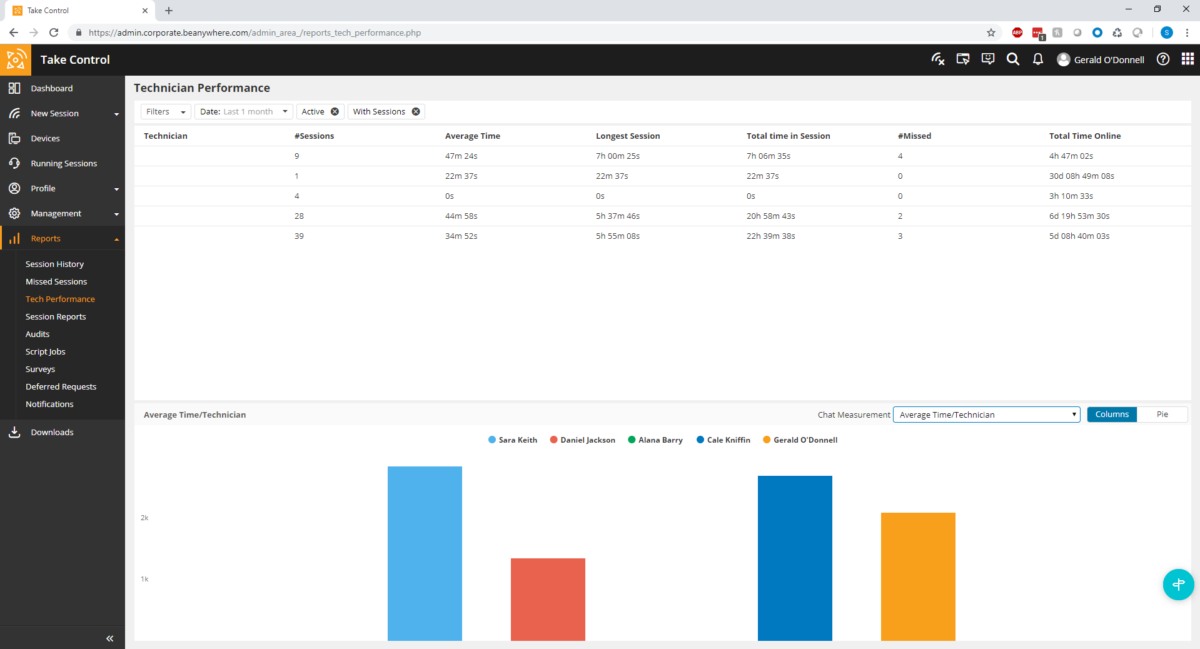The width and height of the screenshot is (1200, 649).
Task: Open Gerald O'Donnell's account menu
Action: tap(1100, 59)
